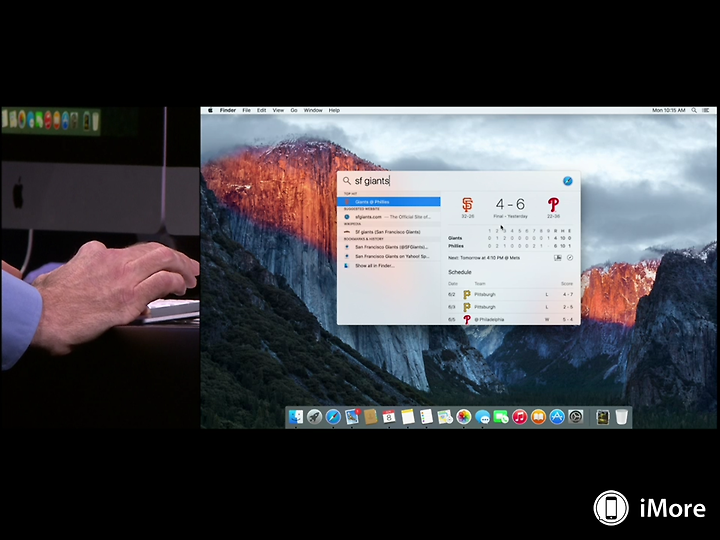The height and width of the screenshot is (540, 720).
Task: Open Reminders list icon in Dock
Action: (x=427, y=417)
